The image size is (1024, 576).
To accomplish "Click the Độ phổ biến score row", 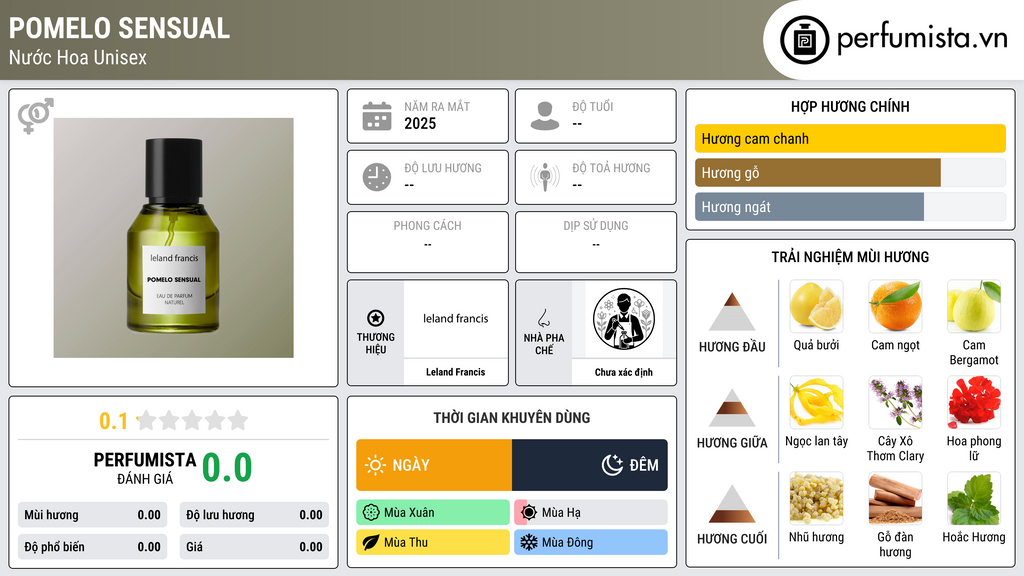I will [x=92, y=547].
